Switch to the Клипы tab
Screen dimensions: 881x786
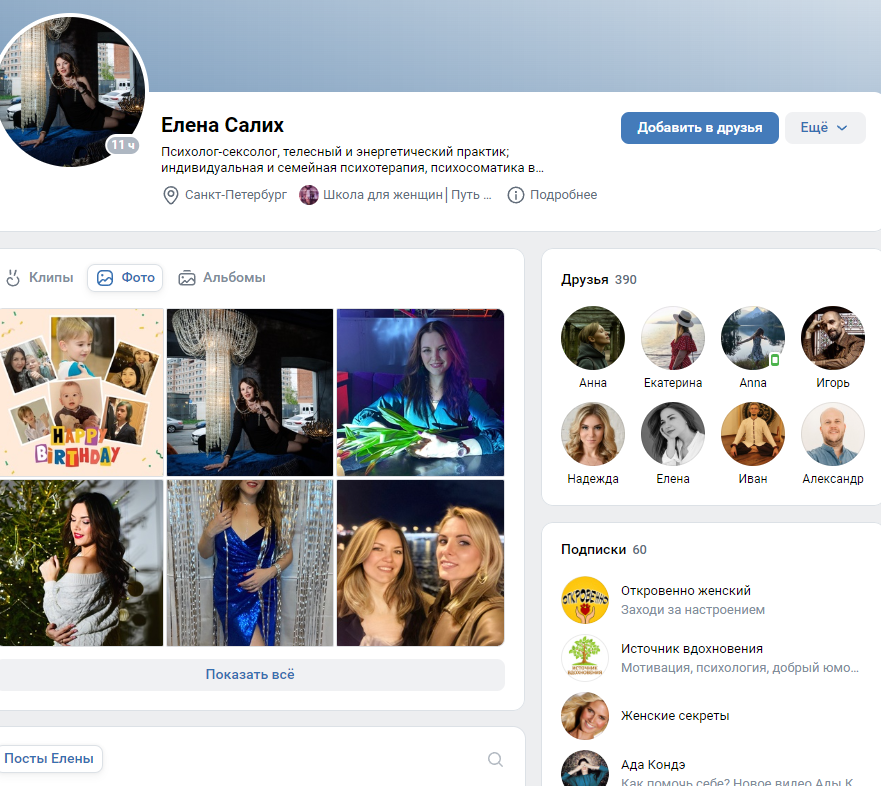40,278
